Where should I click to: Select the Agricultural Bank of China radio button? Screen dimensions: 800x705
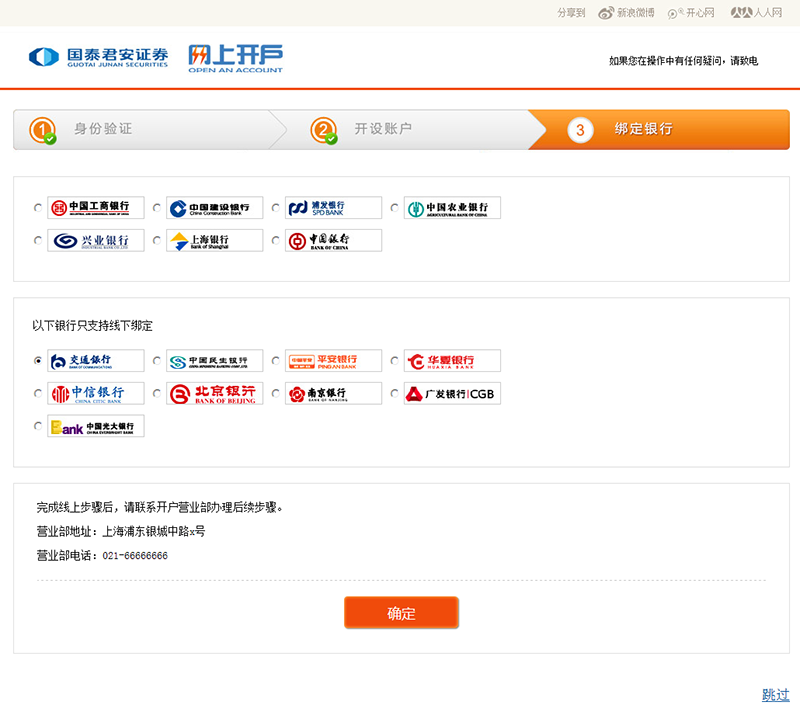(x=394, y=209)
